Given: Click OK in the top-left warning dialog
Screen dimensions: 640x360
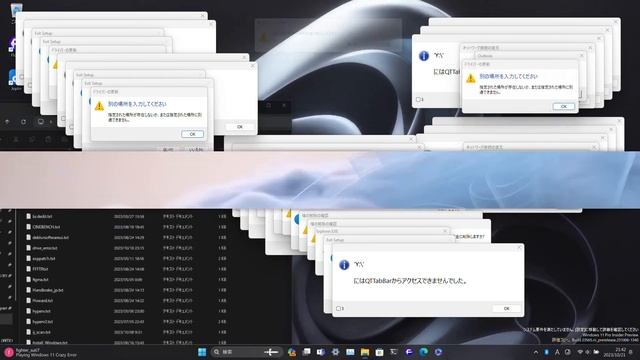Looking at the screenshot, I should click(192, 134).
